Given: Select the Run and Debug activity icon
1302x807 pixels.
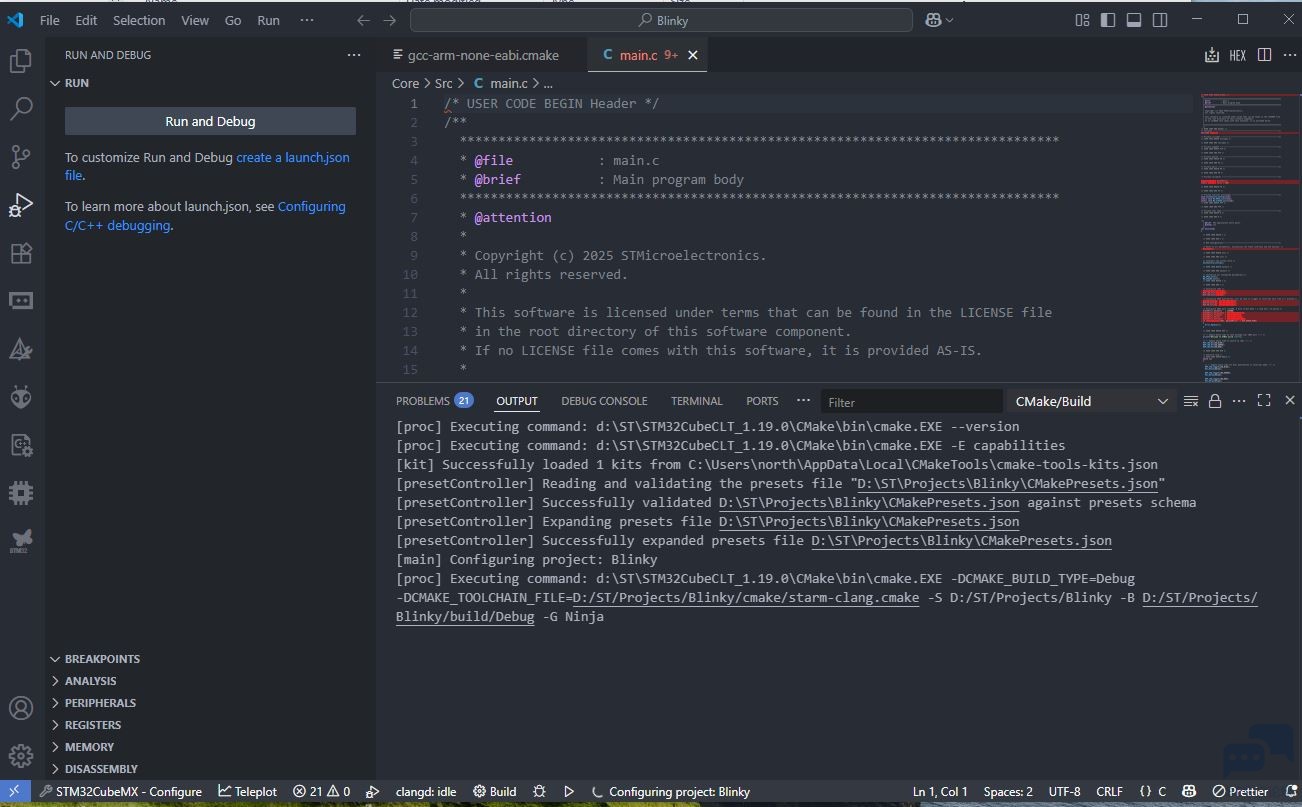Looking at the screenshot, I should pyautogui.click(x=21, y=205).
